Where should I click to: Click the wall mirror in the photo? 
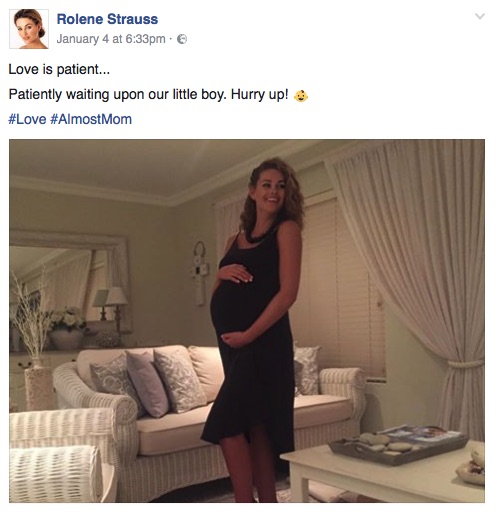[x=68, y=283]
